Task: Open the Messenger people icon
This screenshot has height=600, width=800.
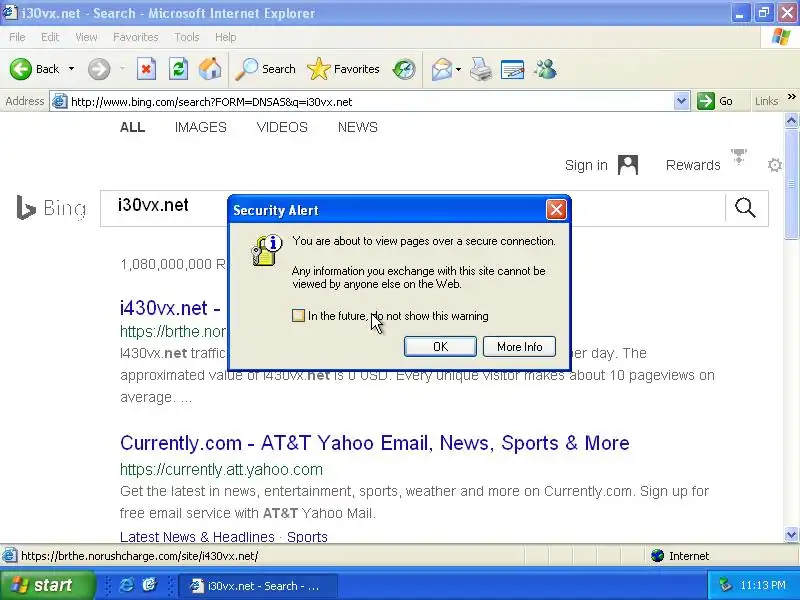Action: [x=545, y=69]
